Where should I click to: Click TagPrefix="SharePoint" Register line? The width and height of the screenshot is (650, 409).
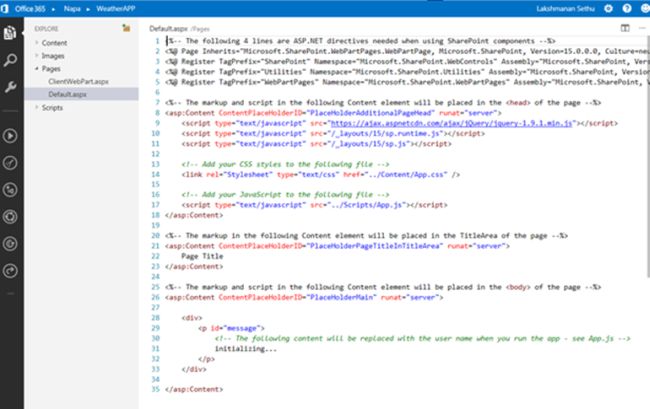click(x=406, y=62)
